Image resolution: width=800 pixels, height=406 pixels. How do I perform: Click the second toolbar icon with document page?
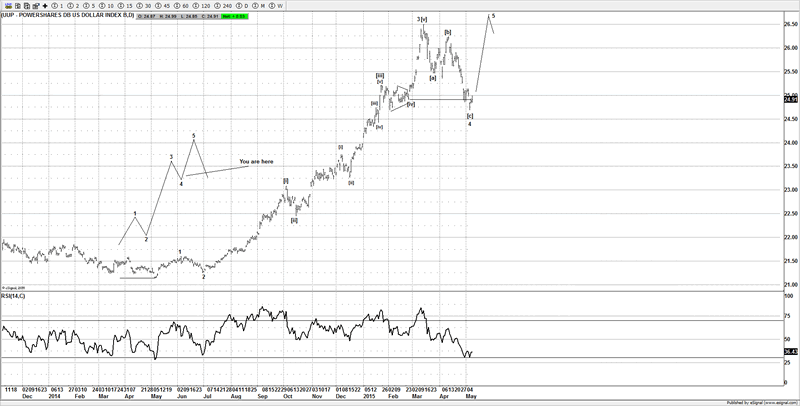point(18,6)
